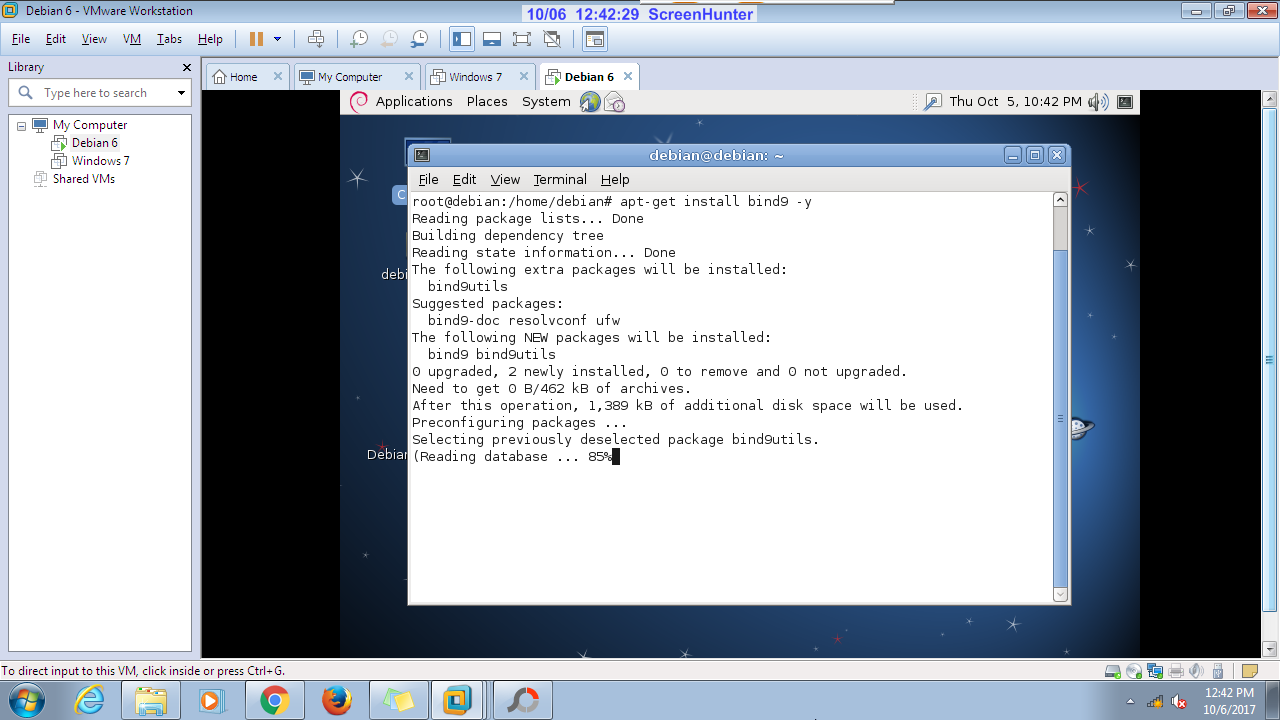This screenshot has height=720, width=1280.
Task: Select Debian 6 in the Library tree
Action: [95, 143]
